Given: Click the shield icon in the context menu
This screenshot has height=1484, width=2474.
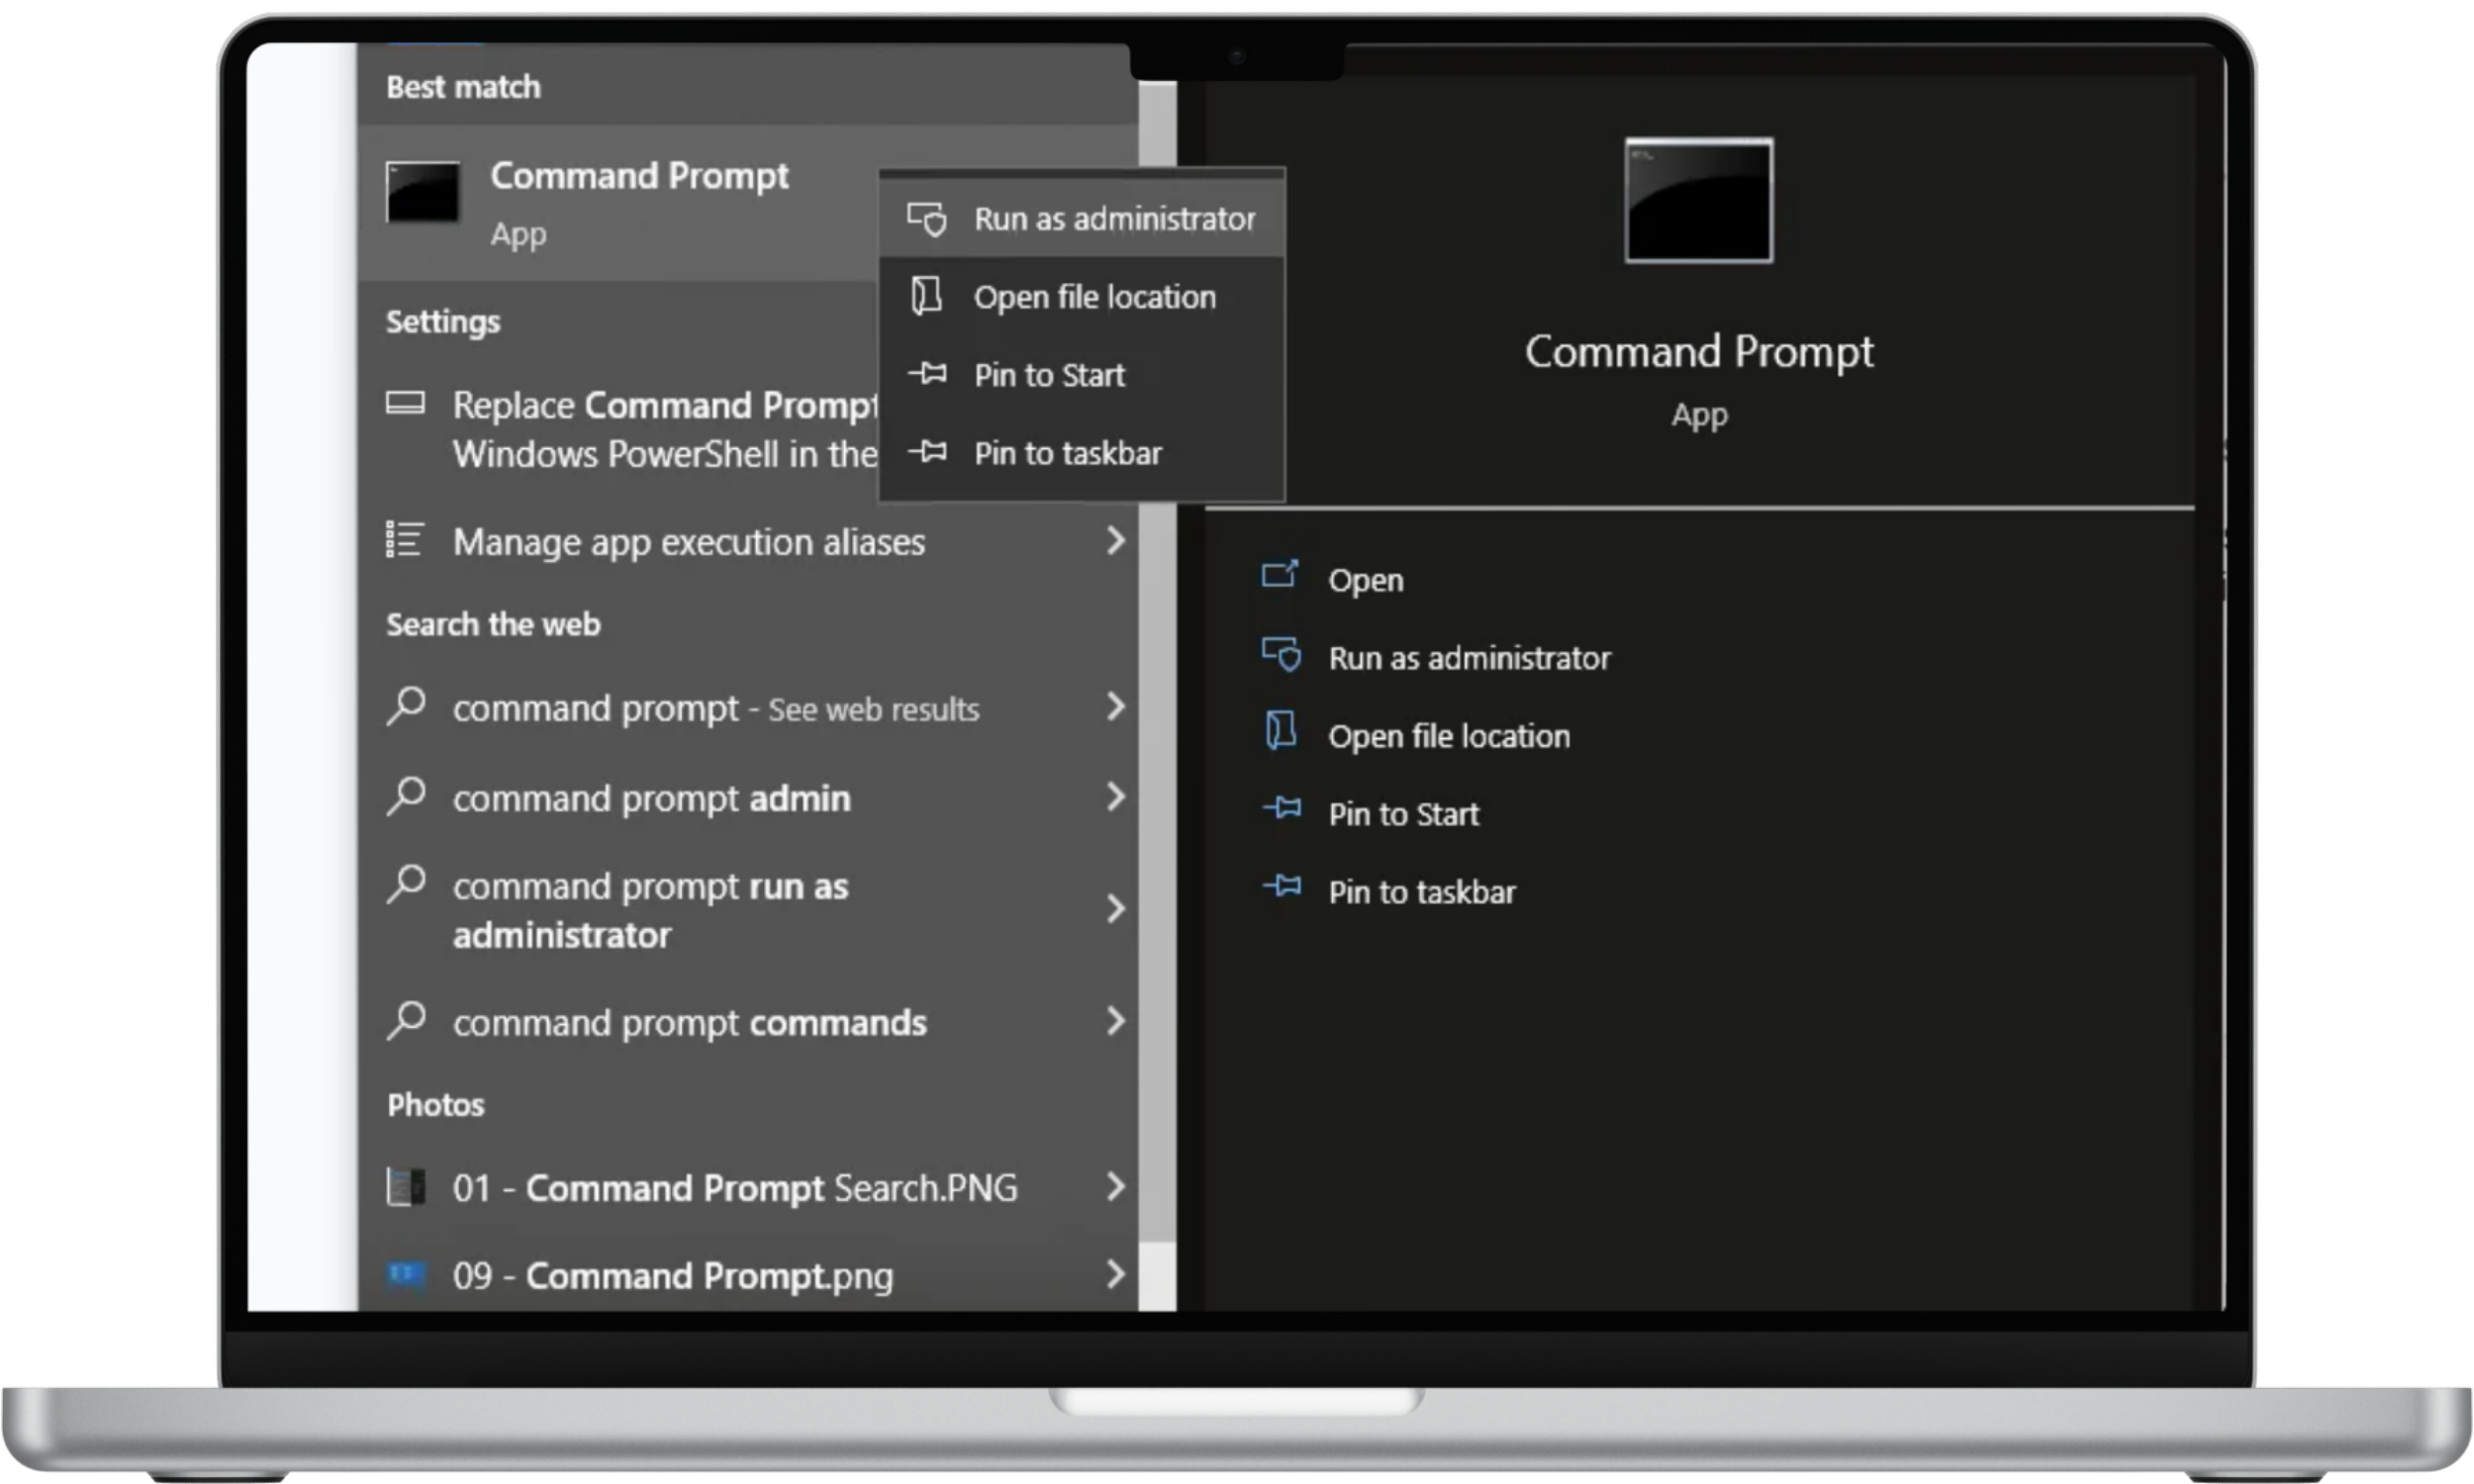Looking at the screenshot, I should click(926, 218).
